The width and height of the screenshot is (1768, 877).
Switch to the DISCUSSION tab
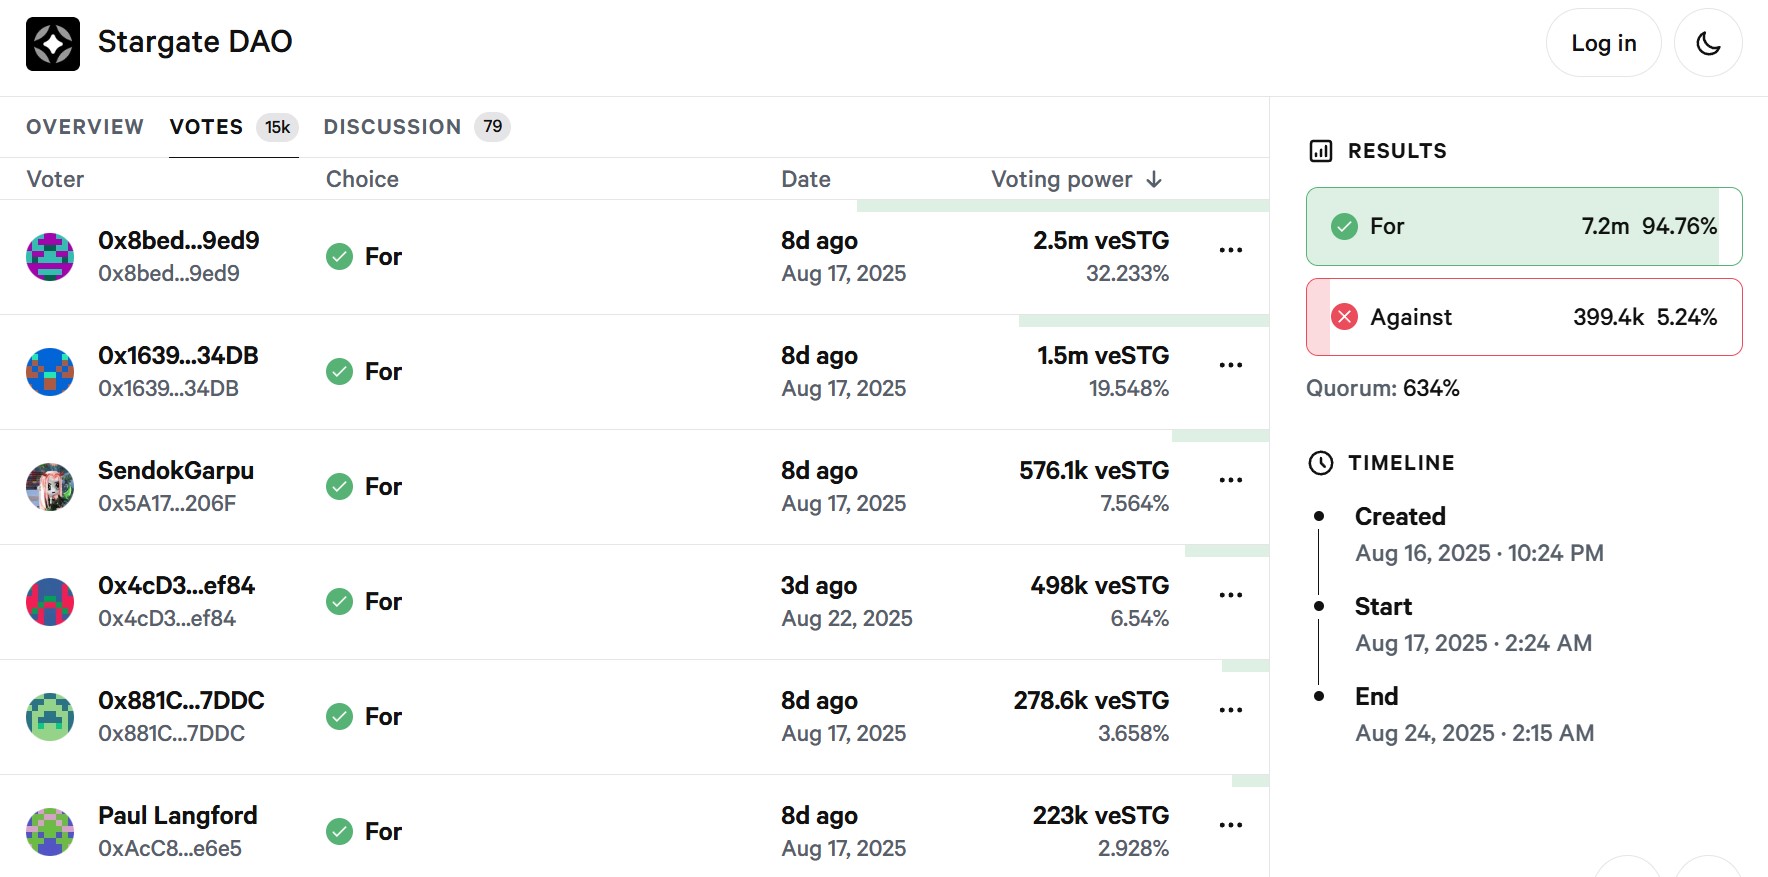[393, 126]
